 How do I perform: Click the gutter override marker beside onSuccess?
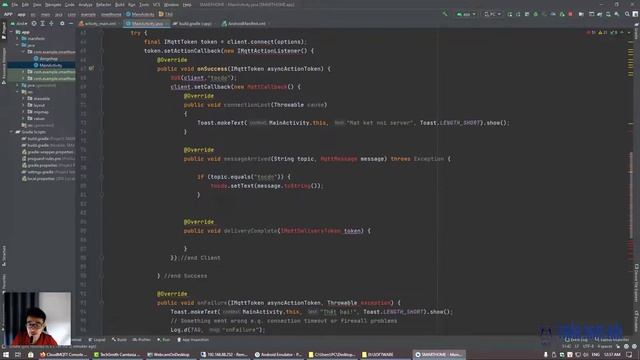click(91, 69)
